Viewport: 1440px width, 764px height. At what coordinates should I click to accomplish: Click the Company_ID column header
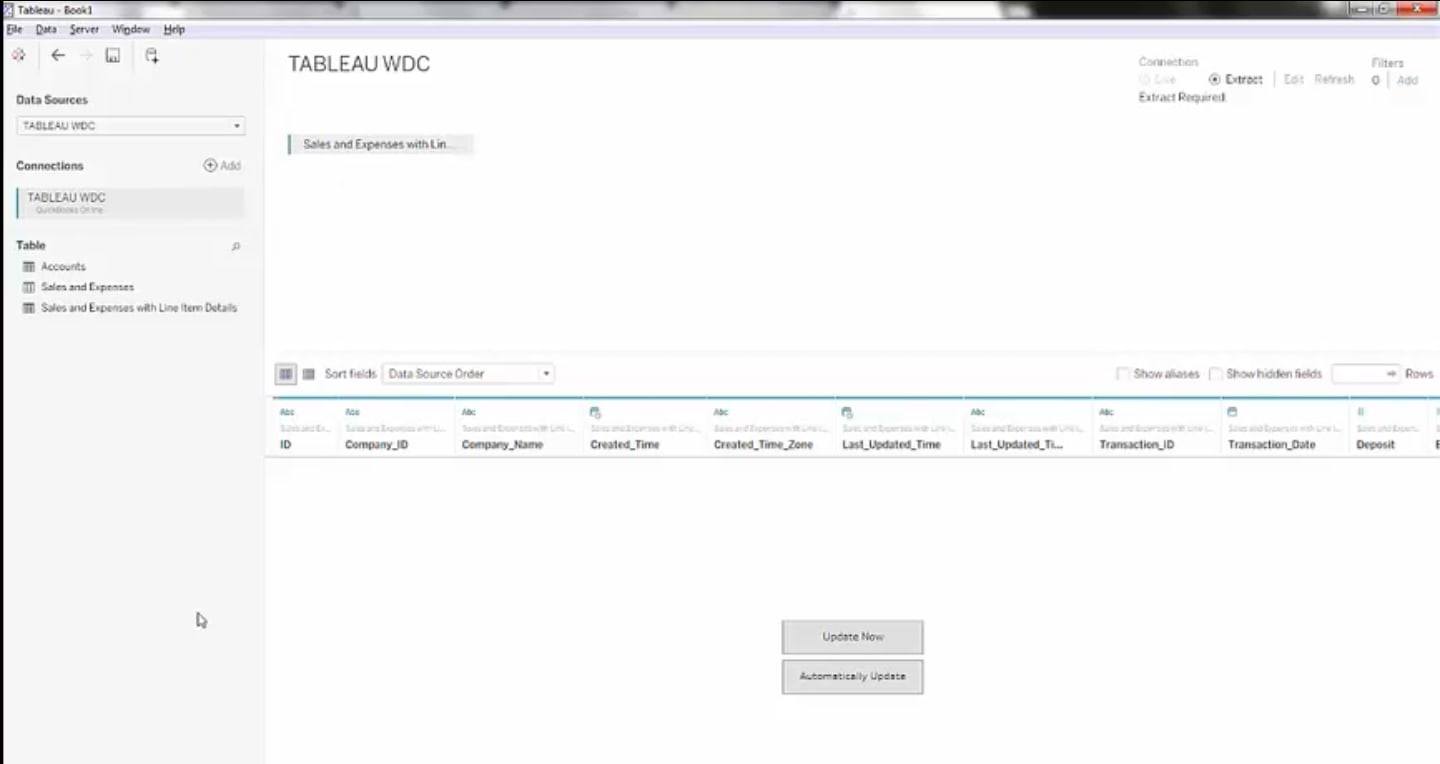(376, 445)
